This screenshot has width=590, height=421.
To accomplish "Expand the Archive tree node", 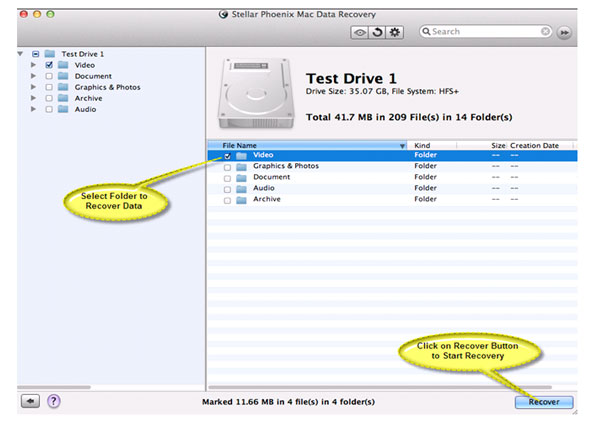I will click(x=33, y=98).
